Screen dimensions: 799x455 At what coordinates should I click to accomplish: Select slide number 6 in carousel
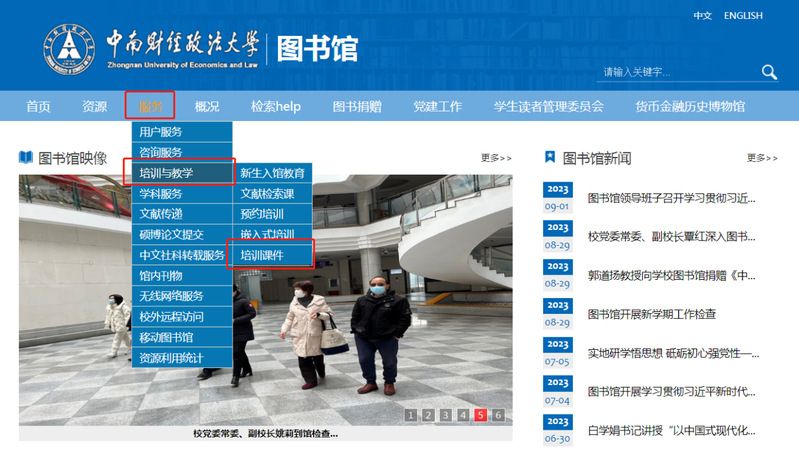[497, 415]
